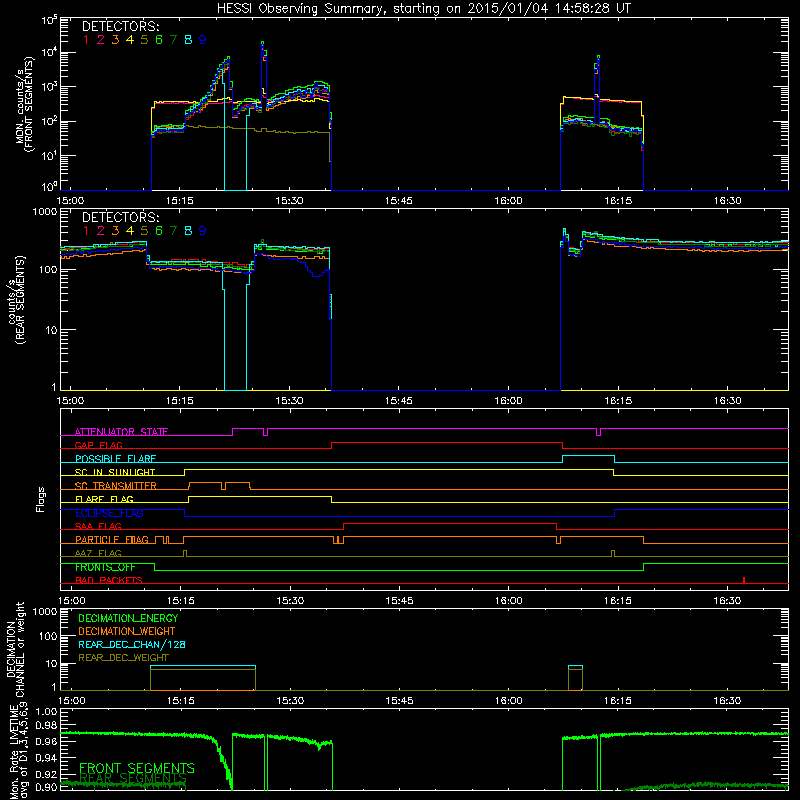The image size is (800, 800).
Task: Click the GAP_FLAG label
Action: (98, 445)
